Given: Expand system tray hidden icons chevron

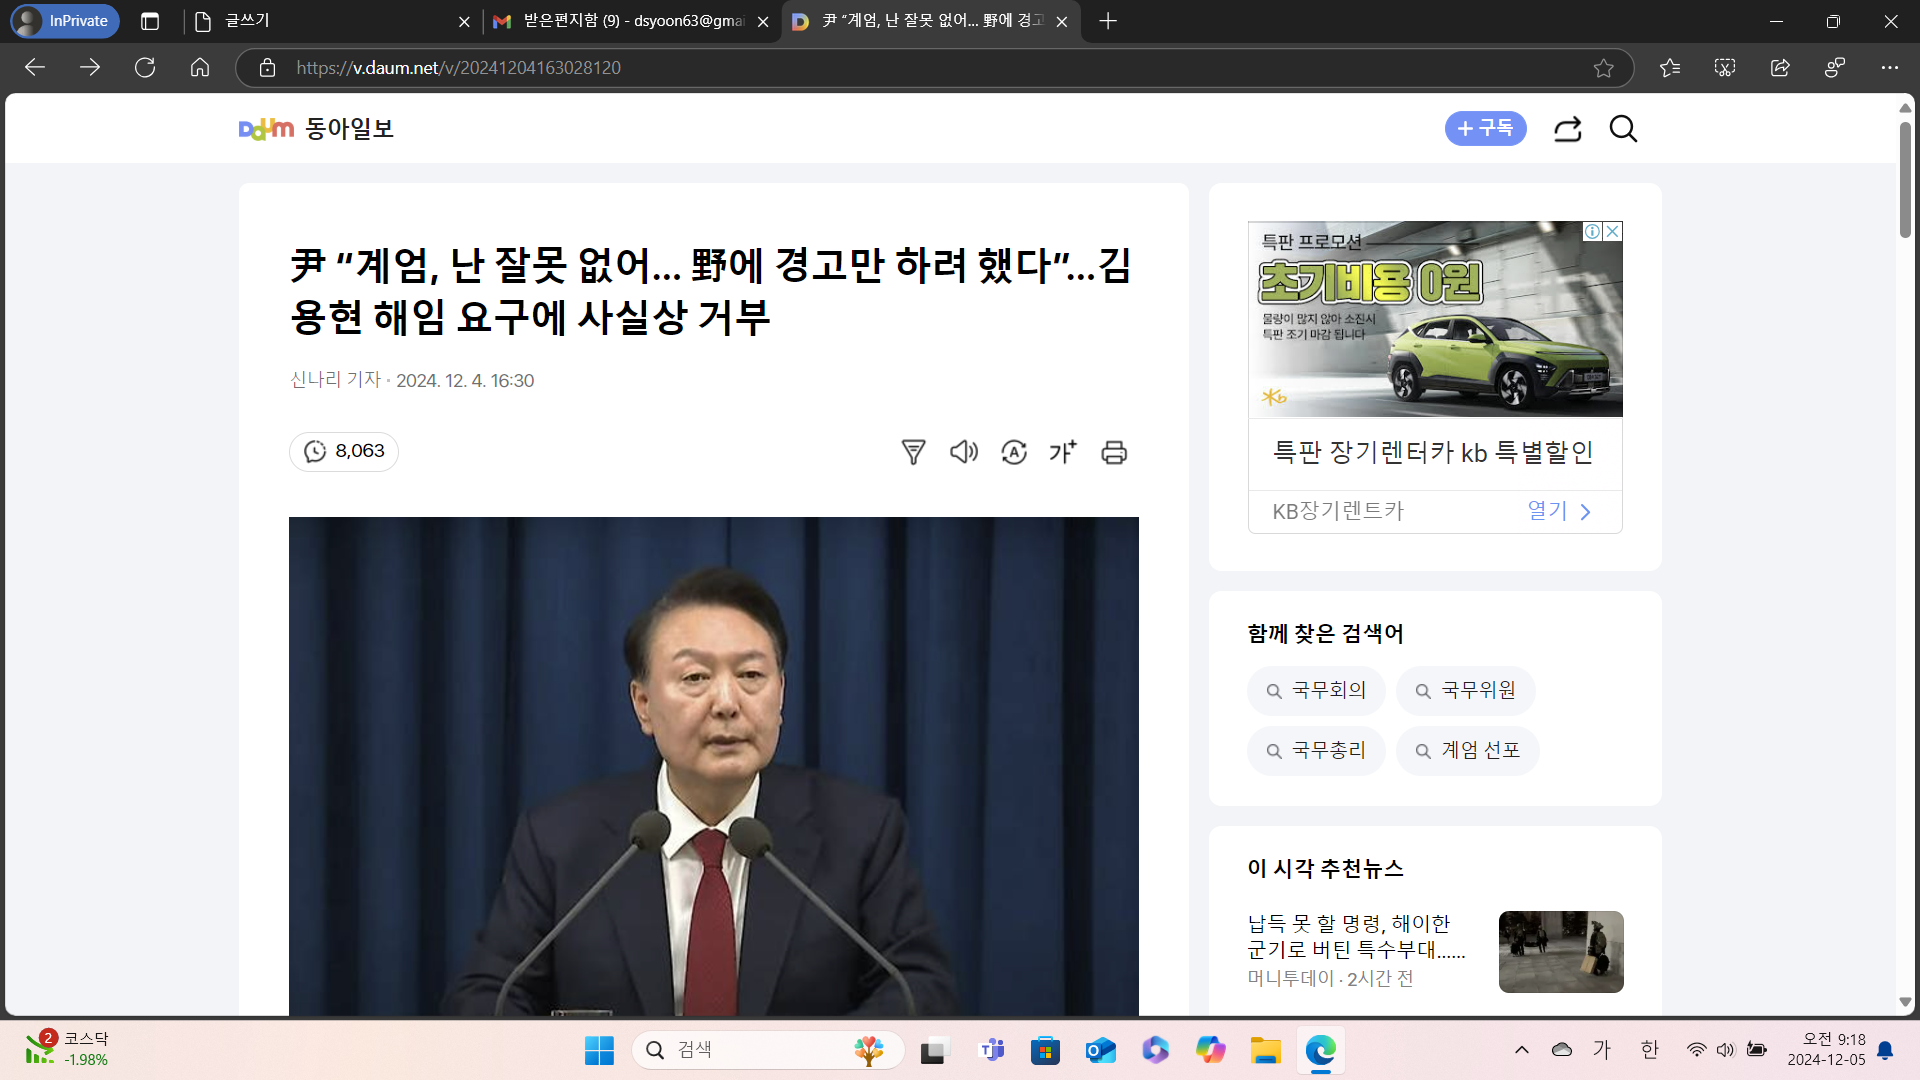Looking at the screenshot, I should [1521, 1049].
